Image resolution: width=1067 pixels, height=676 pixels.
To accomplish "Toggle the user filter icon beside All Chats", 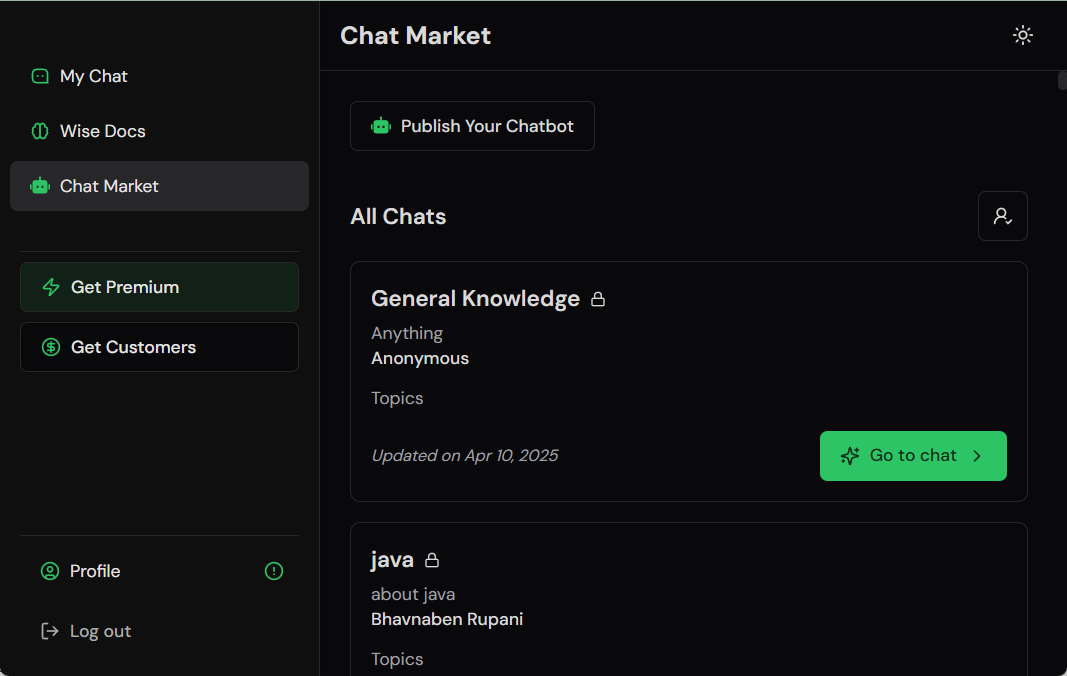I will click(x=1002, y=216).
